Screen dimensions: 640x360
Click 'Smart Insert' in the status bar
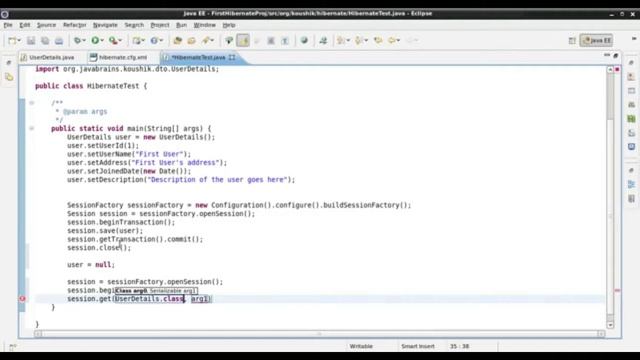[x=418, y=346]
